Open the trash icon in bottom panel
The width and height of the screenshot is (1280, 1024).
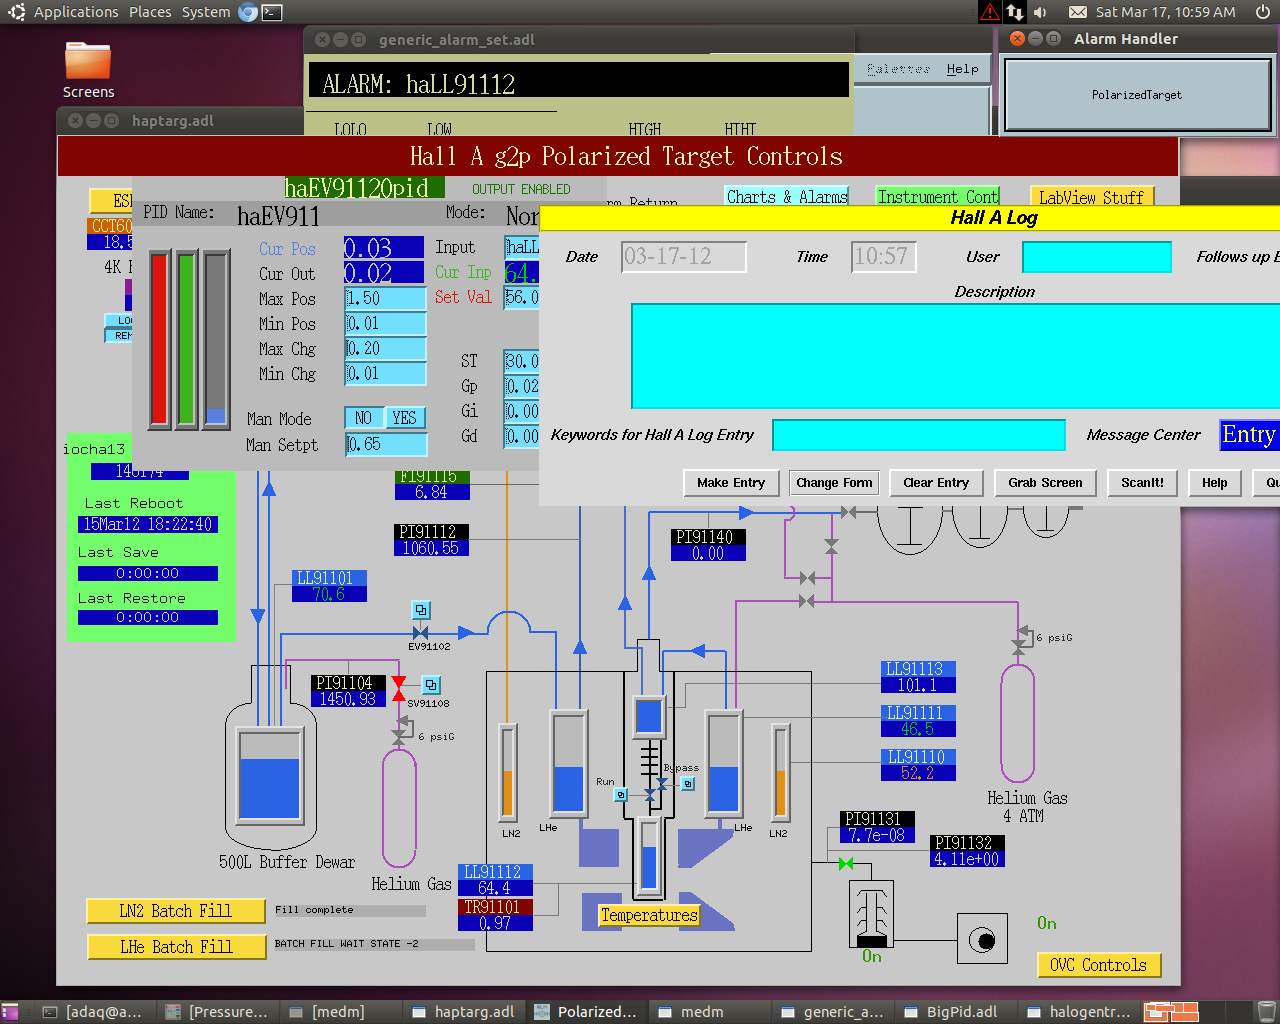pyautogui.click(x=1266, y=1012)
